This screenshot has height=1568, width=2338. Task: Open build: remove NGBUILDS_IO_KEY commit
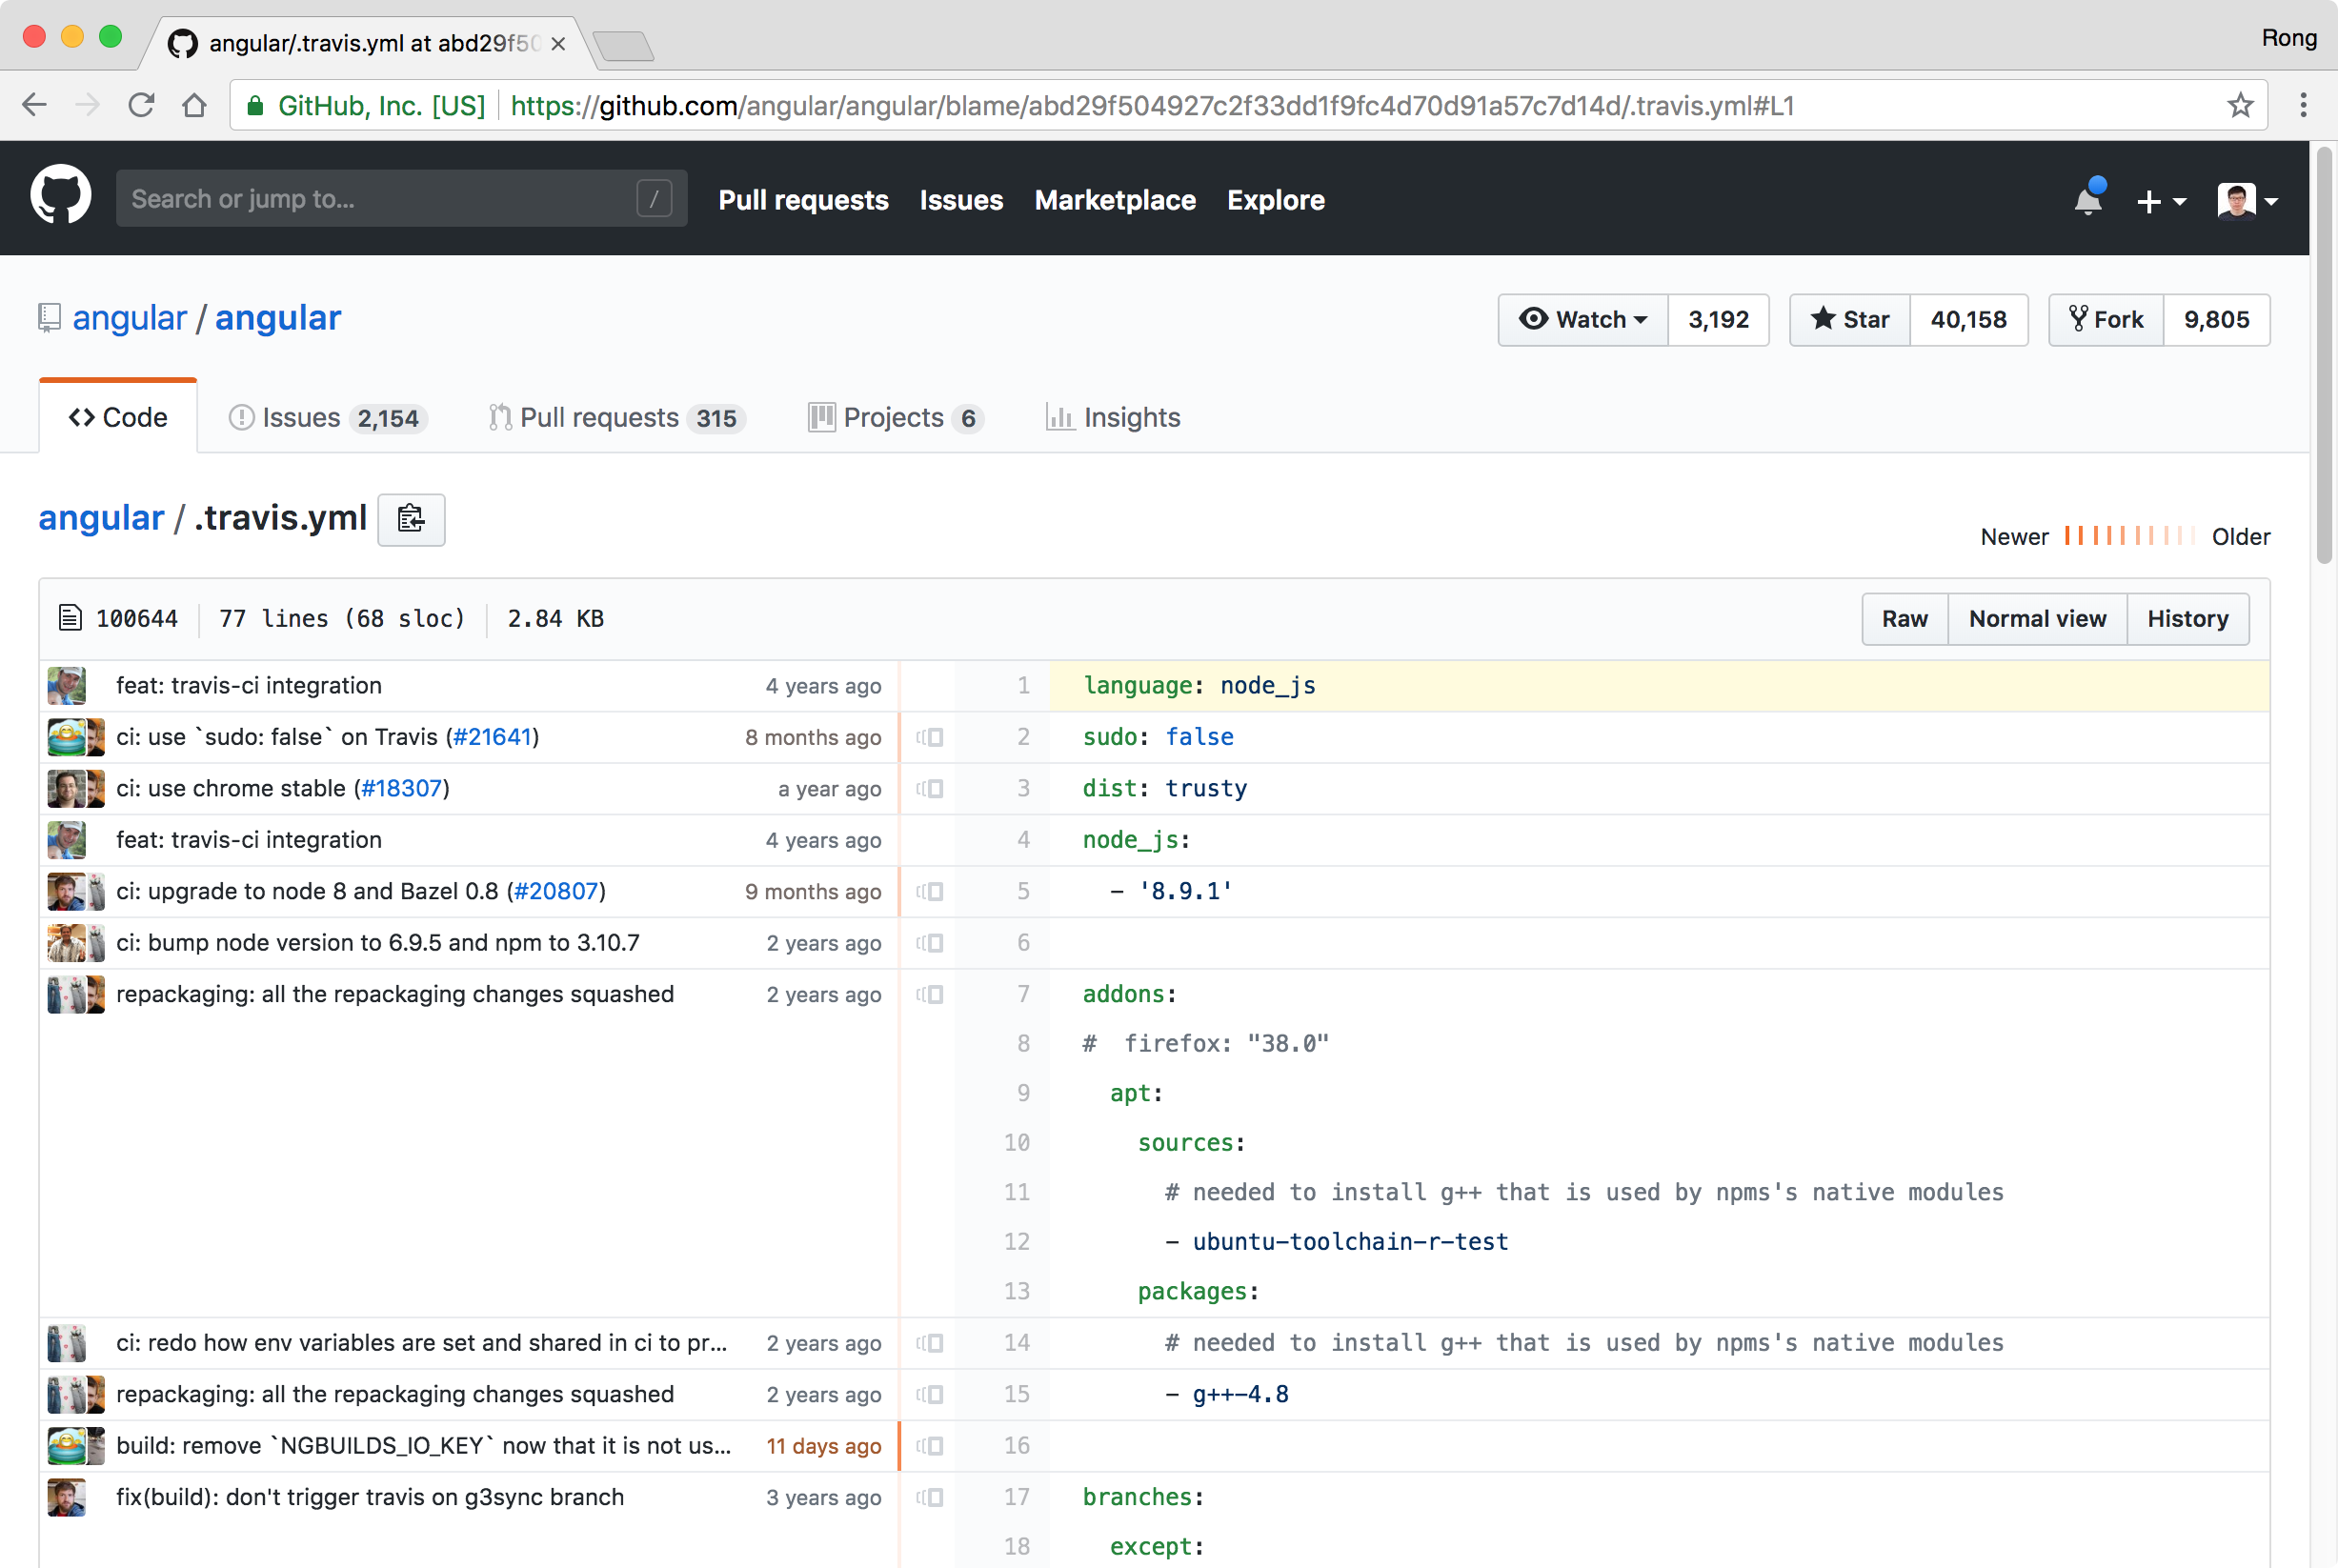click(424, 1446)
